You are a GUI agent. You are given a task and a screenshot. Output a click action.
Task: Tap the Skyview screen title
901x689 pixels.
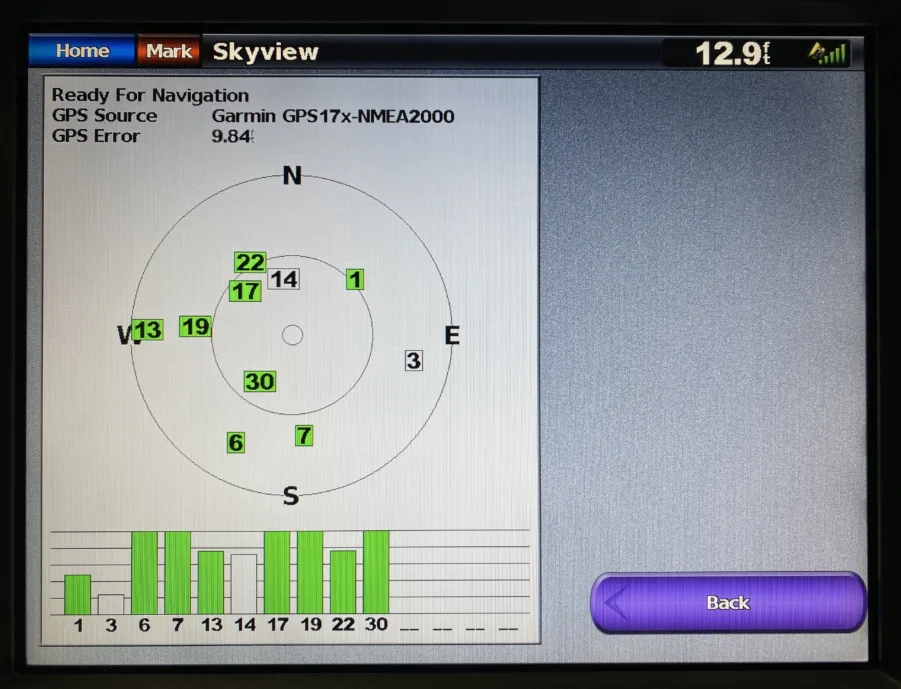[266, 52]
